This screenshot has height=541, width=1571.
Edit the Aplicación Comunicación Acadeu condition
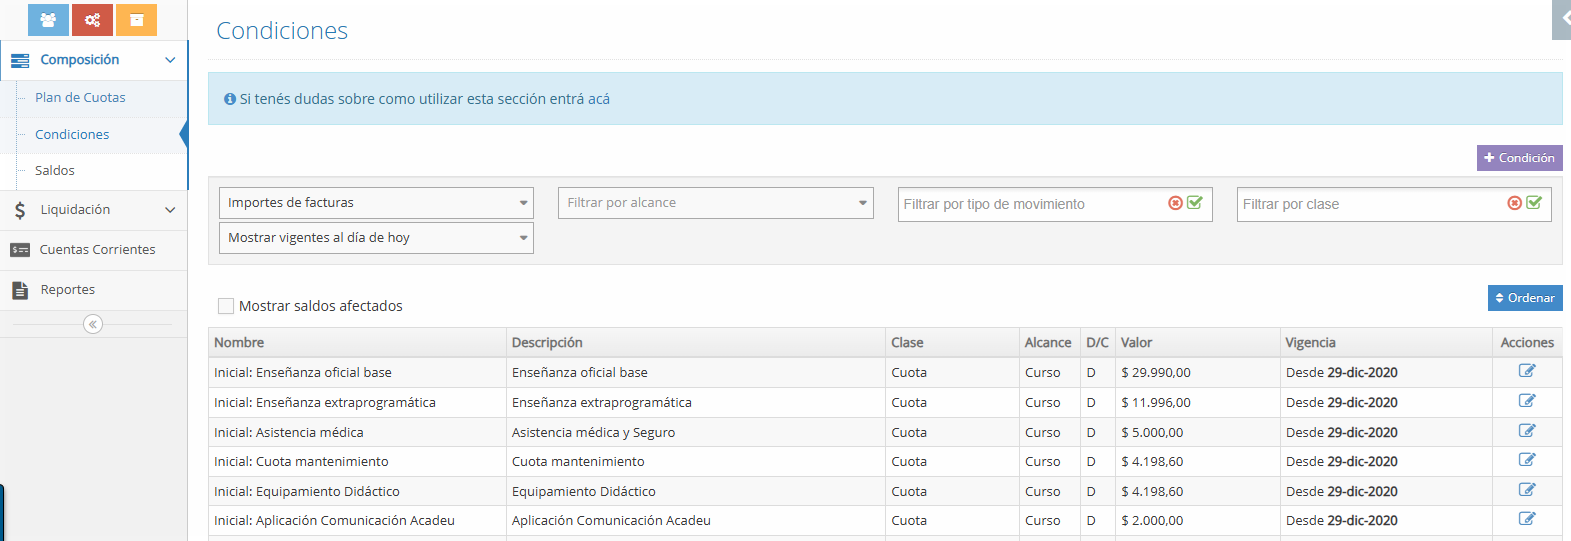1526,519
